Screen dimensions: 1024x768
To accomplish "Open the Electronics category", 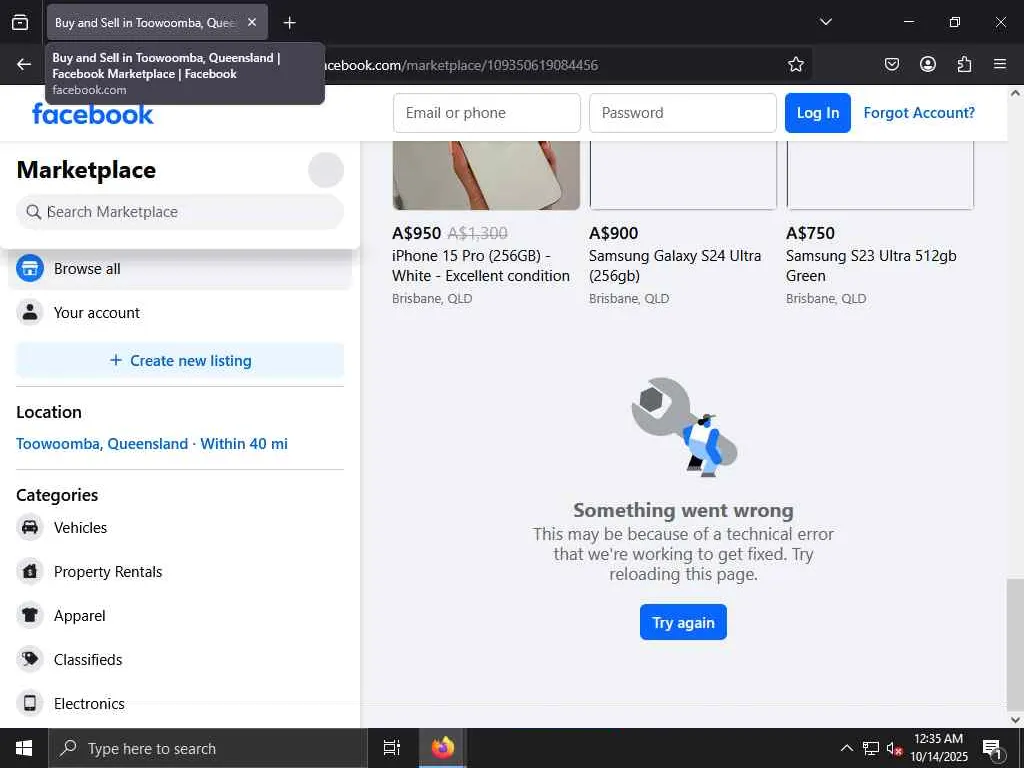I will (x=180, y=703).
